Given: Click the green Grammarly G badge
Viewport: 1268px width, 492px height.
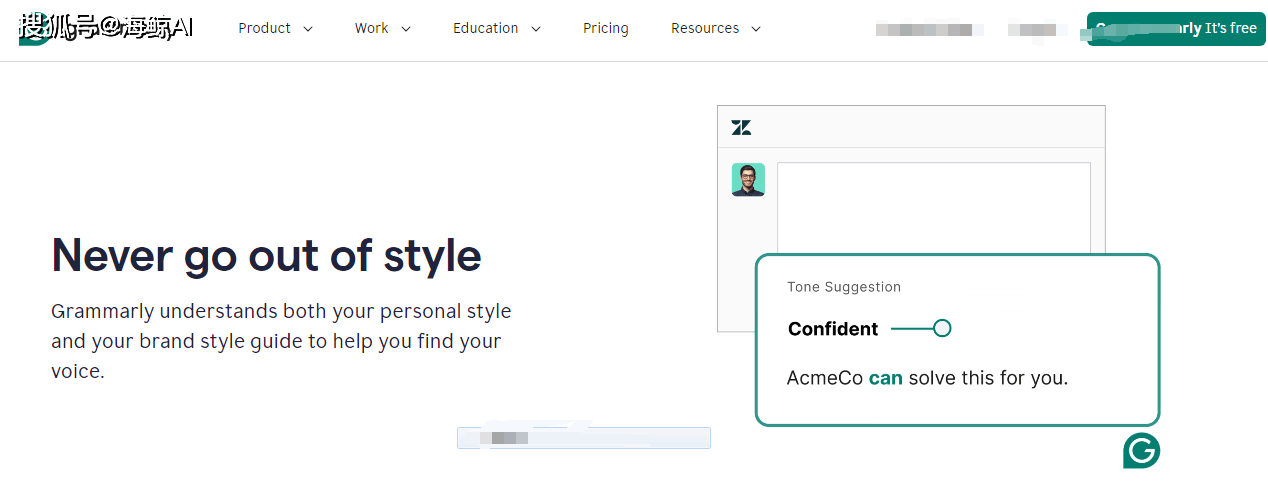Looking at the screenshot, I should tap(1141, 451).
